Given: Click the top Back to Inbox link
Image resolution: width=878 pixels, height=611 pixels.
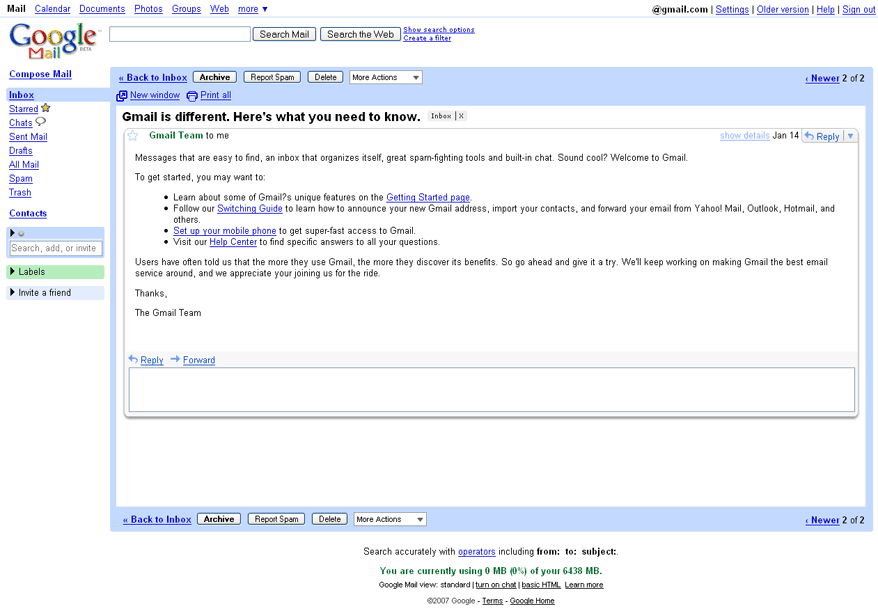Looking at the screenshot, I should (153, 78).
